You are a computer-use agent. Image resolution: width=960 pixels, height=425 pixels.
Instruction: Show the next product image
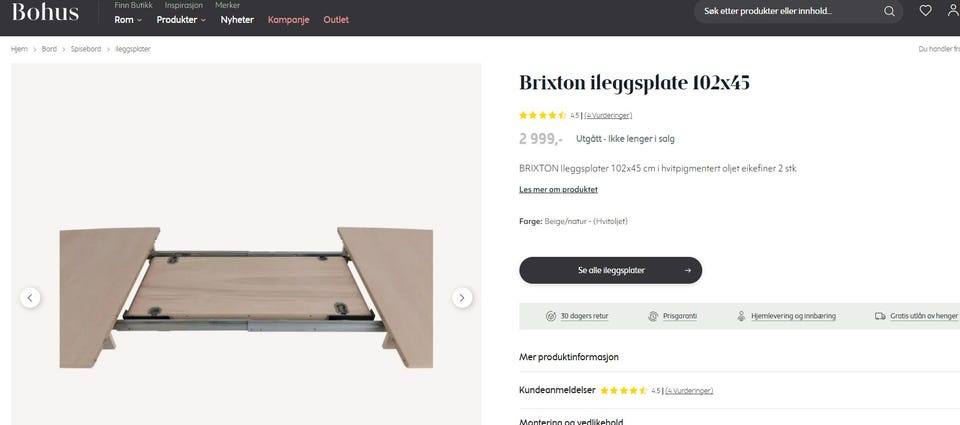click(x=462, y=297)
